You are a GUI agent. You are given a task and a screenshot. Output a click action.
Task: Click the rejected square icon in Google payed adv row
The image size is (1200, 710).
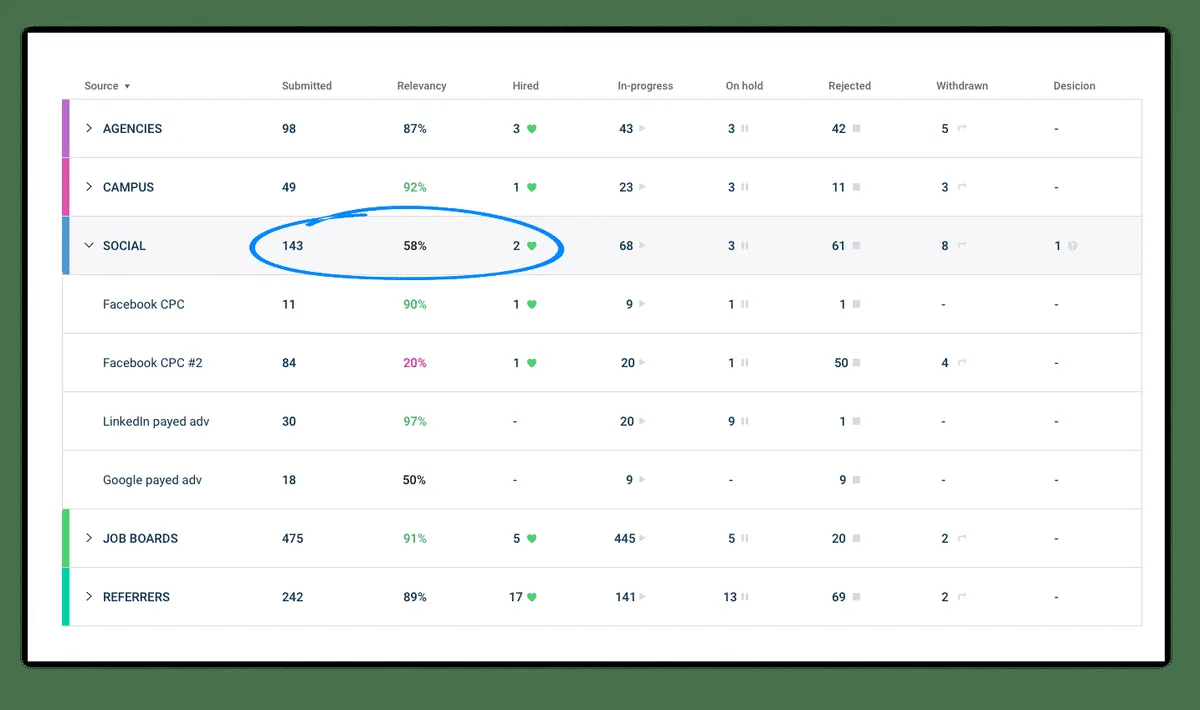click(x=856, y=480)
